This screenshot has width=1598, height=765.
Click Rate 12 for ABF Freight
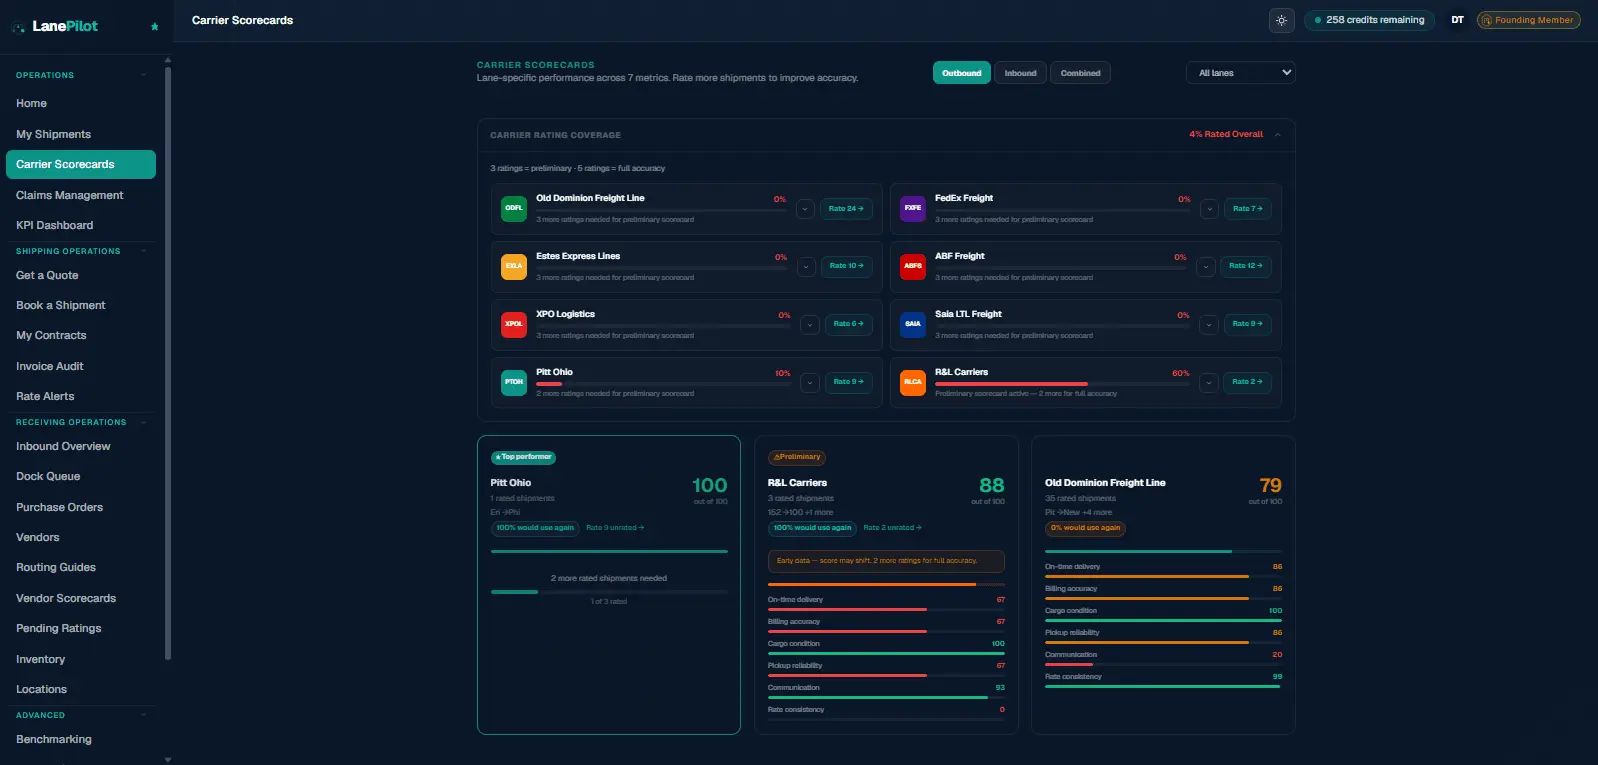point(1246,266)
